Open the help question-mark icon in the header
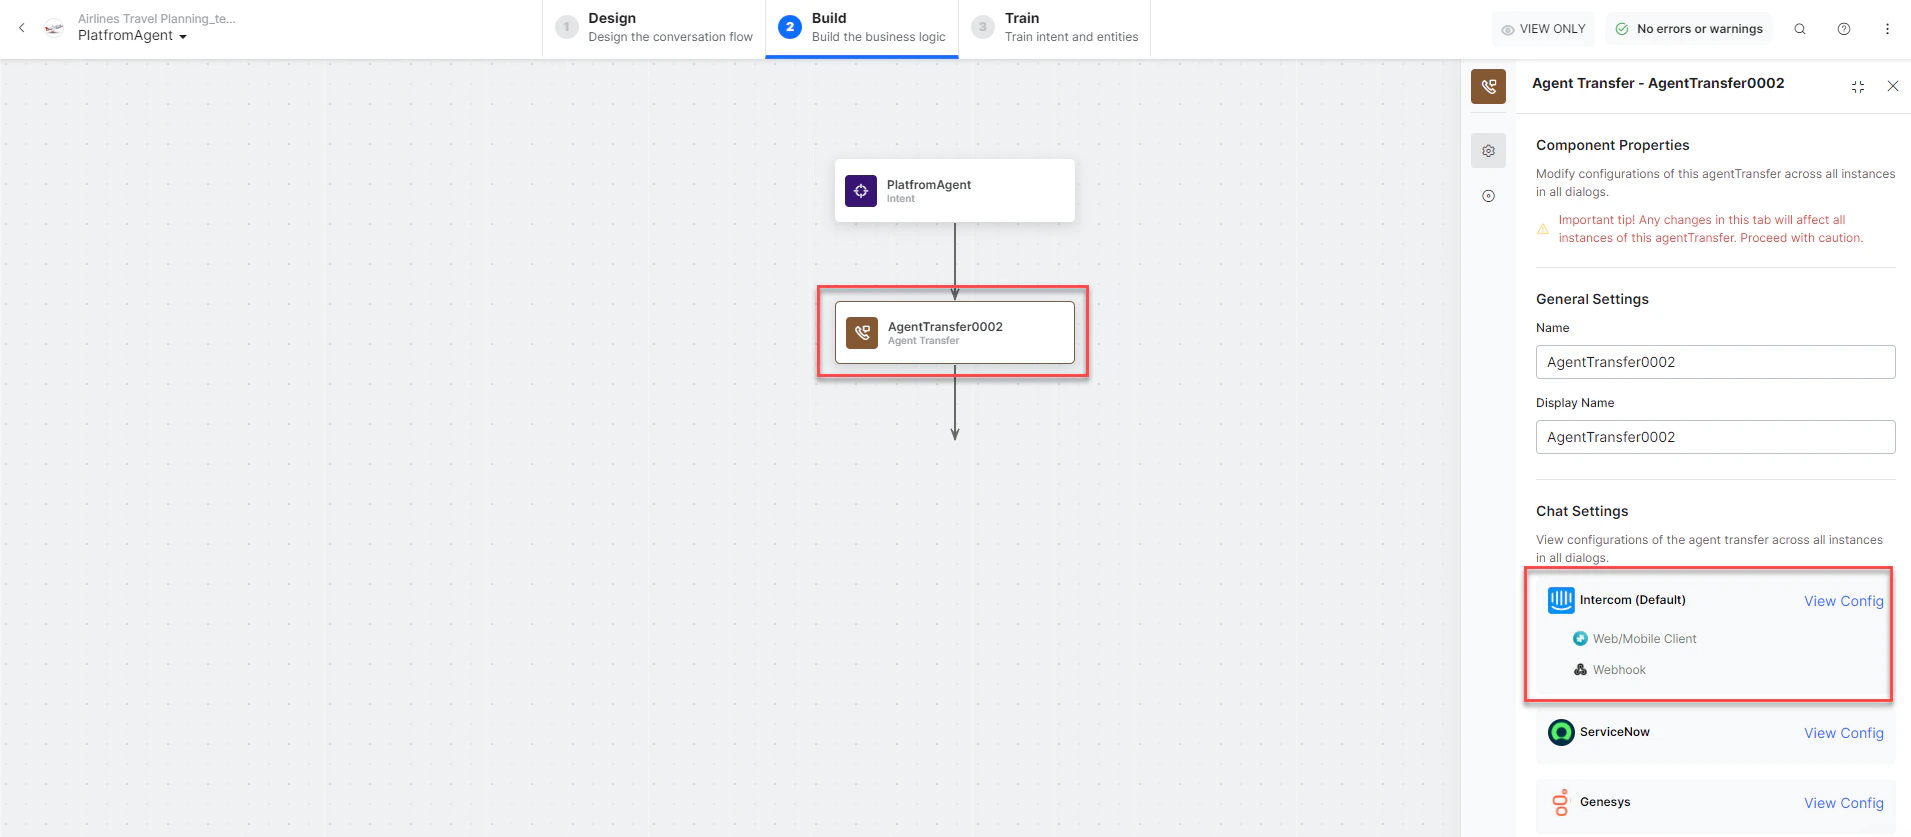The width and height of the screenshot is (1911, 837). 1844,28
